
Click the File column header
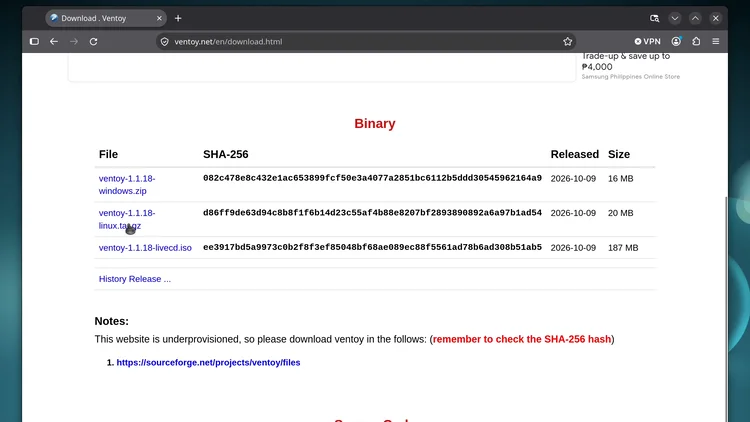[x=108, y=154]
